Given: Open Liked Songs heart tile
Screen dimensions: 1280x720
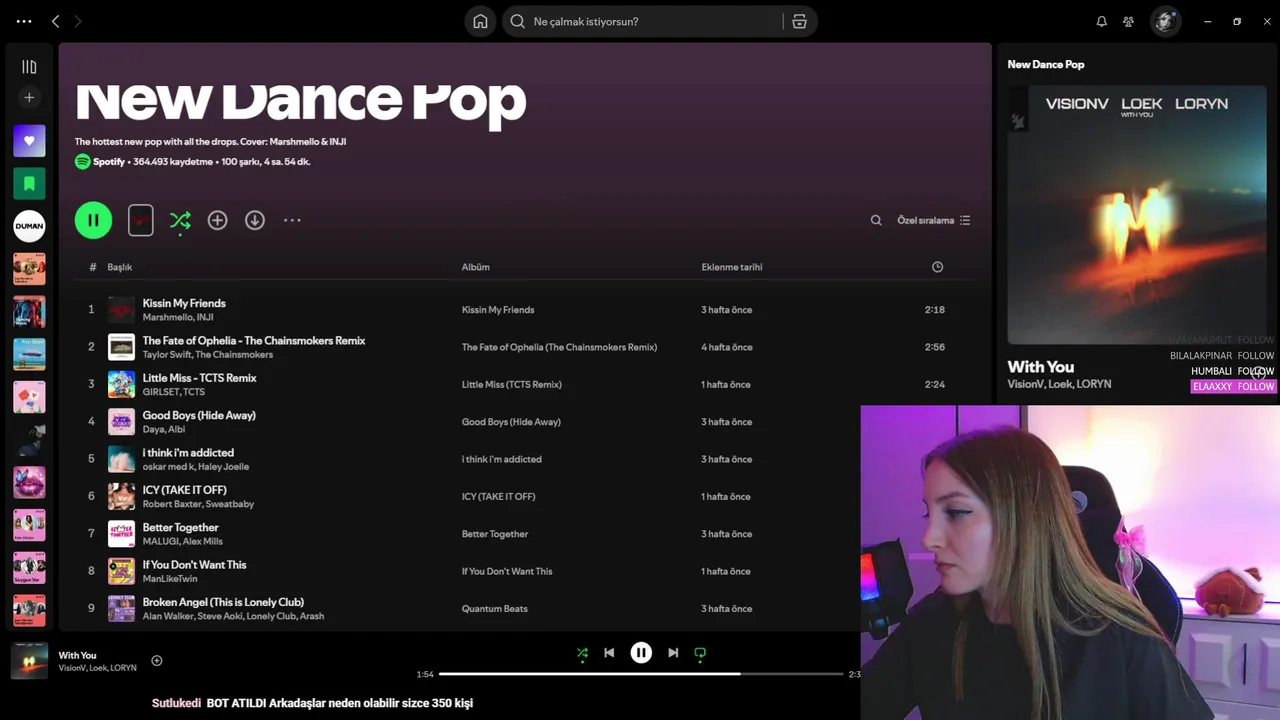Looking at the screenshot, I should pos(29,141).
